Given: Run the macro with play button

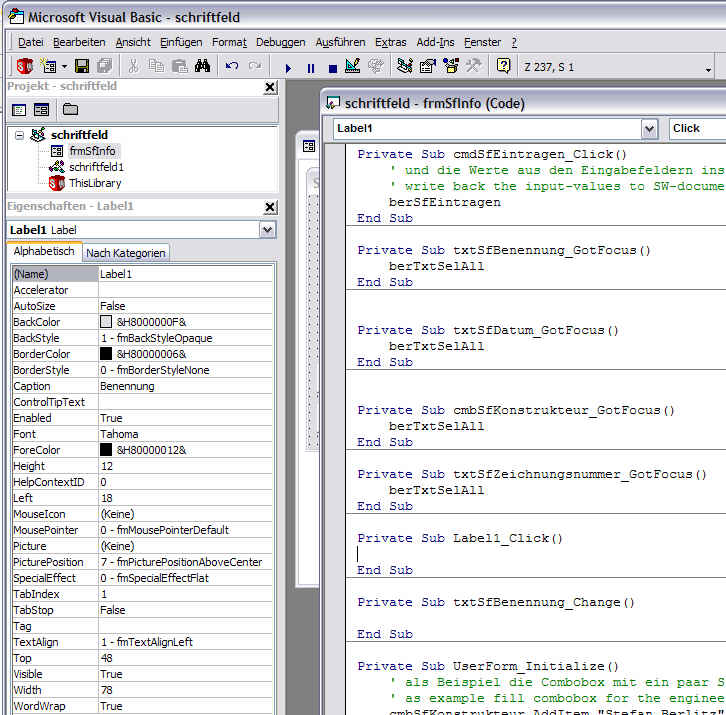Looking at the screenshot, I should (x=288, y=68).
